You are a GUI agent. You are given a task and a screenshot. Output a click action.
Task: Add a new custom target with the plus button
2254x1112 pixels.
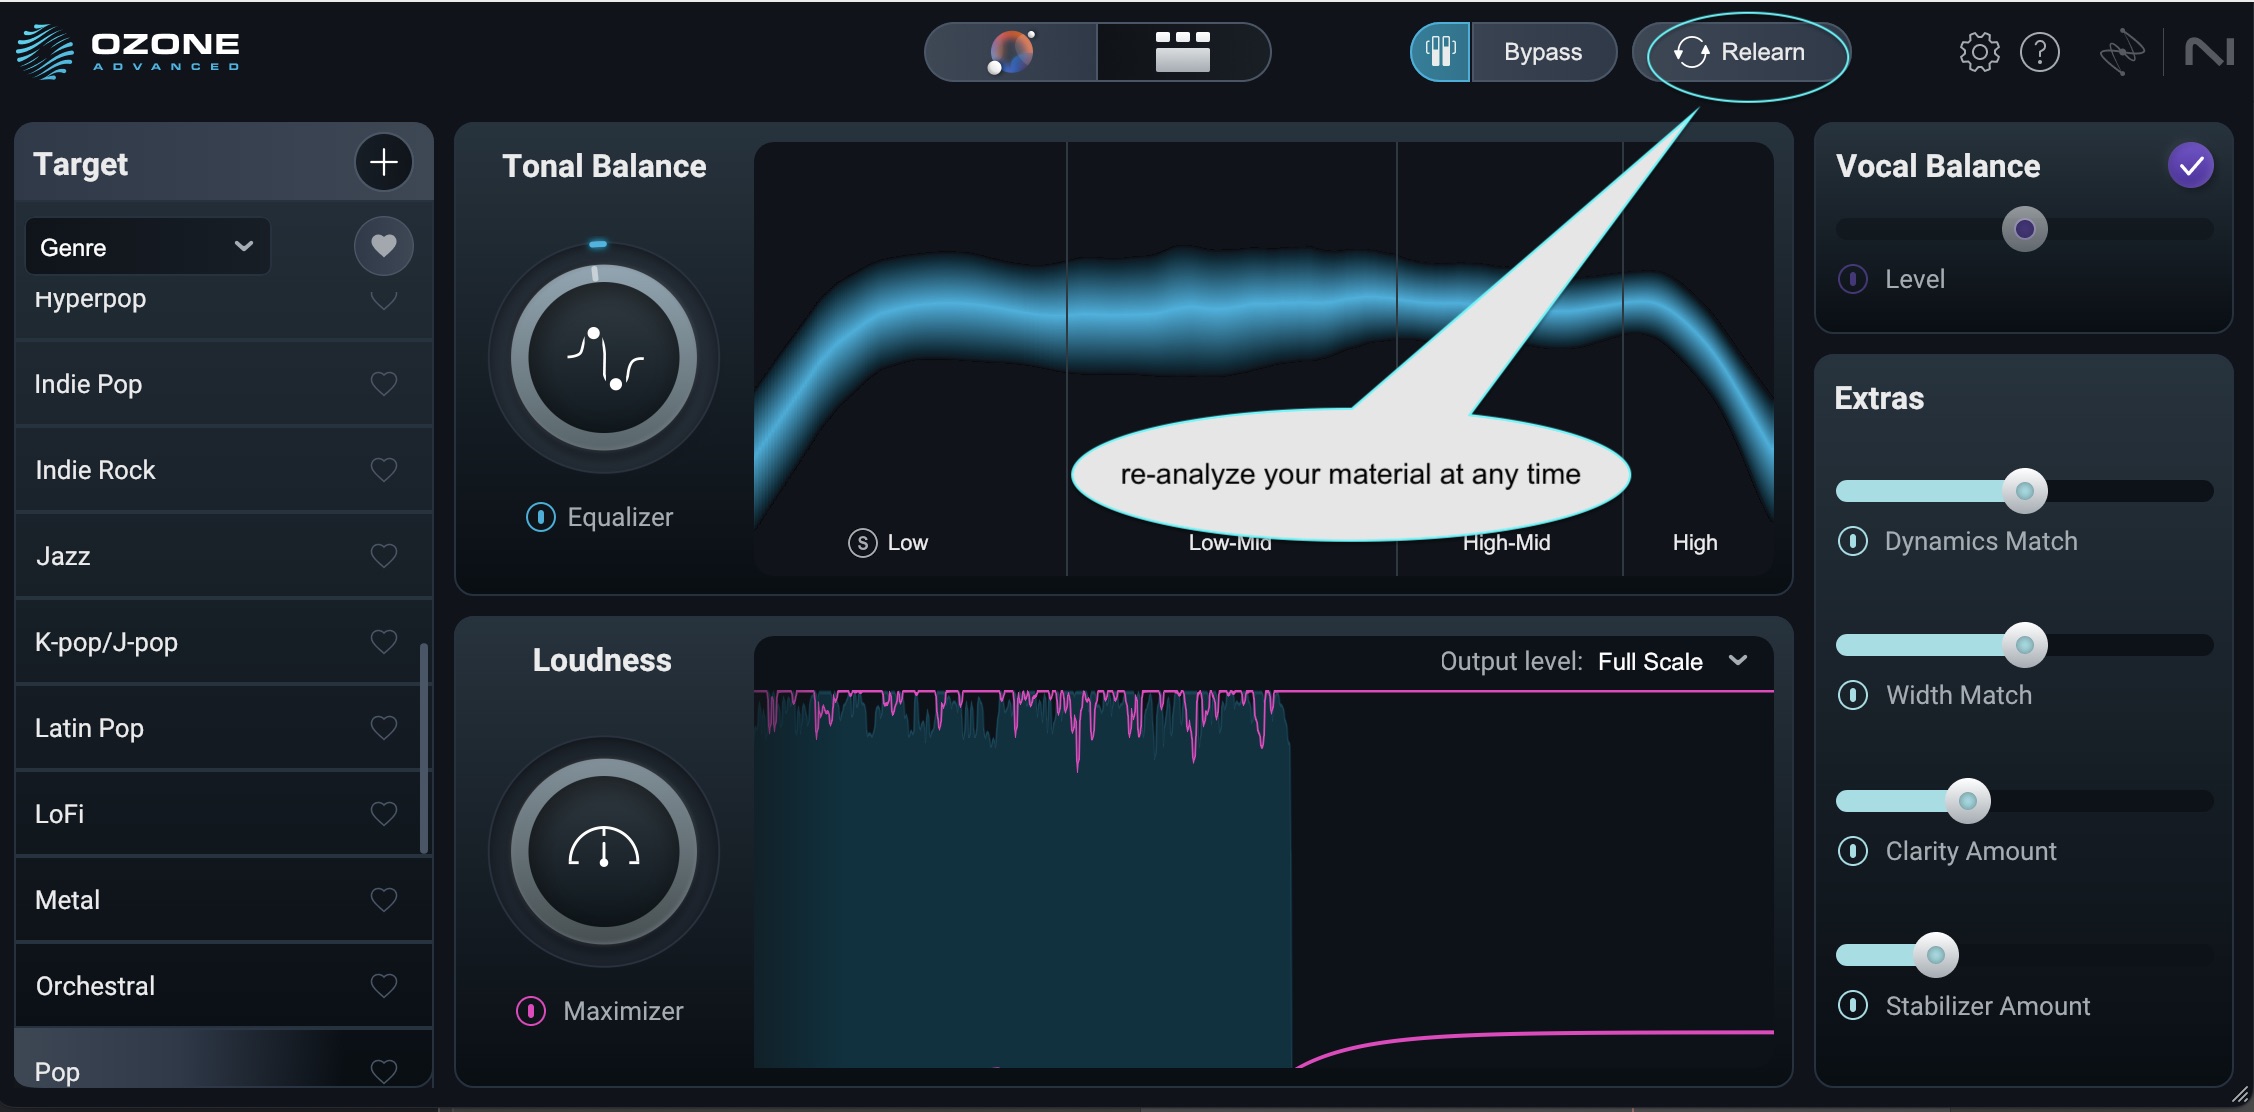tap(384, 162)
